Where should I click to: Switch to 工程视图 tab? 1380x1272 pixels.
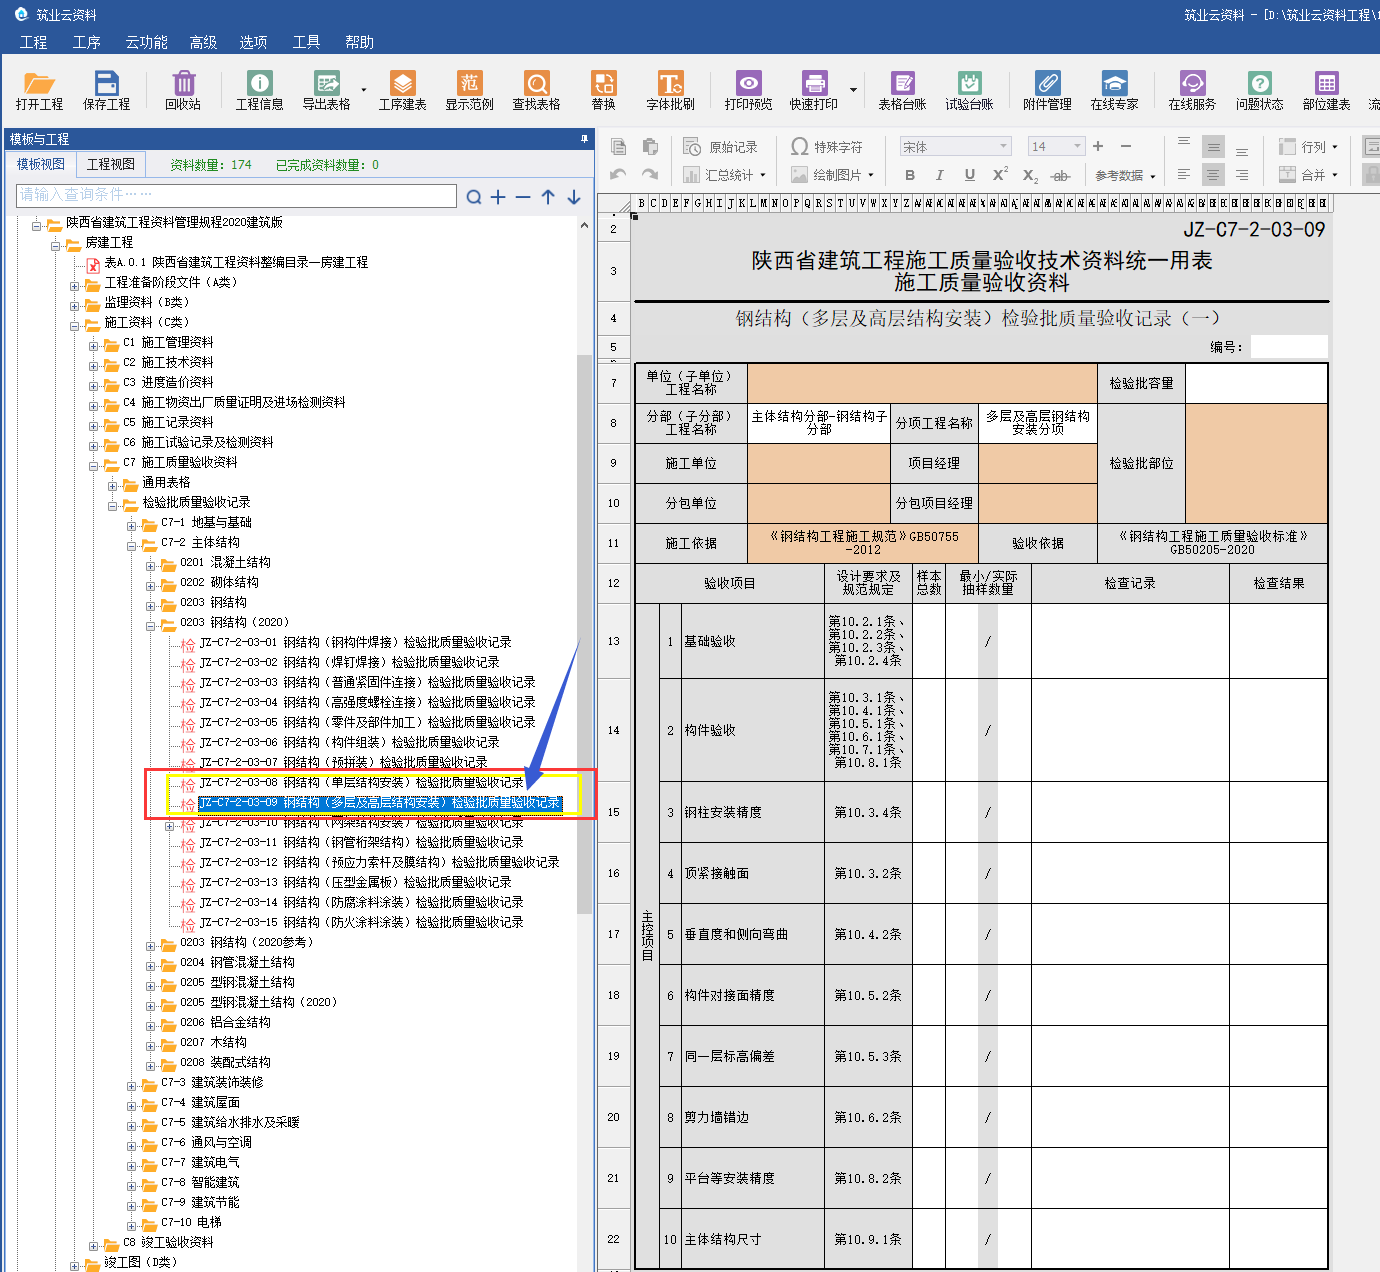click(110, 164)
